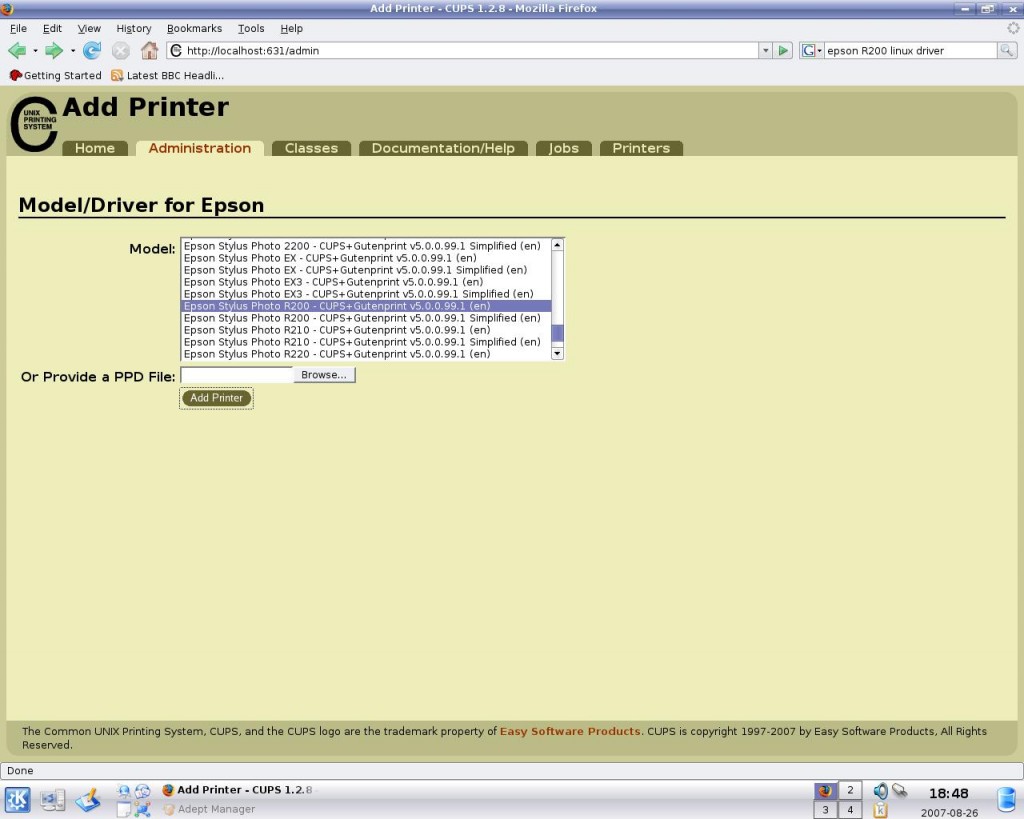Click the Getting Started bookmark icon
The width and height of the screenshot is (1024, 819).
click(16, 75)
